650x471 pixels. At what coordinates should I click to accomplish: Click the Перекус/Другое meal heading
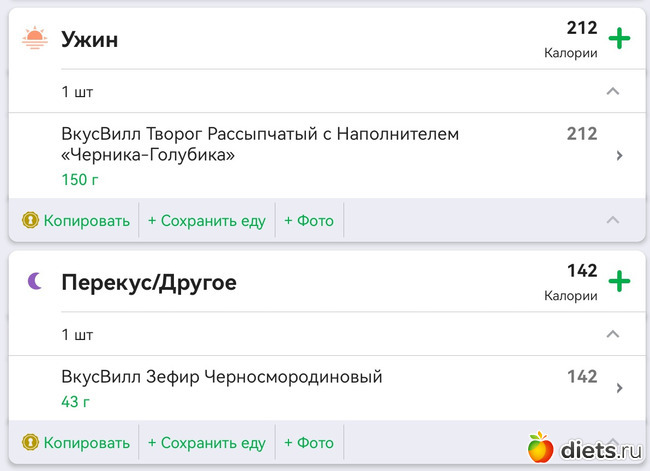(x=149, y=282)
